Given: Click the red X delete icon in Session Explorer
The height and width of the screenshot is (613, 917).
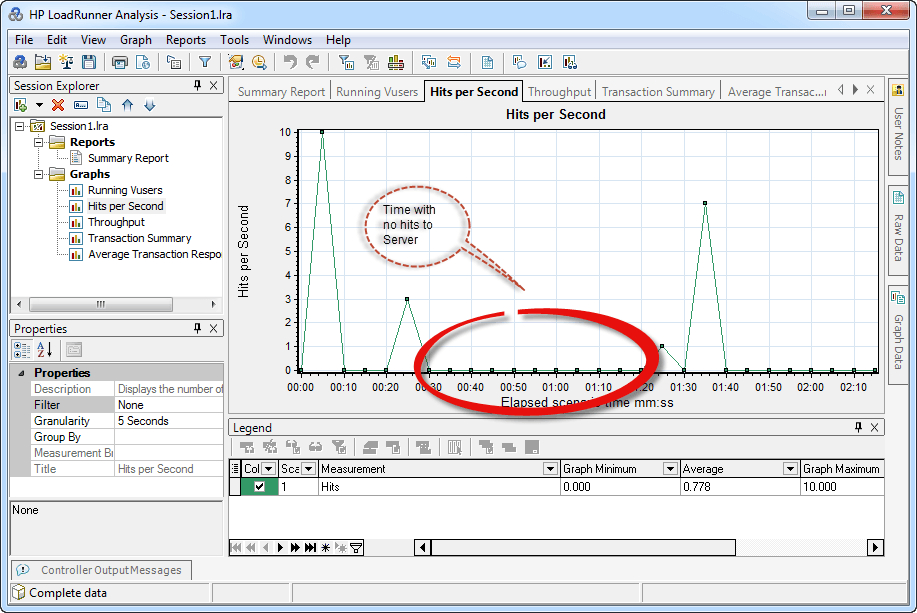Looking at the screenshot, I should tap(58, 105).
